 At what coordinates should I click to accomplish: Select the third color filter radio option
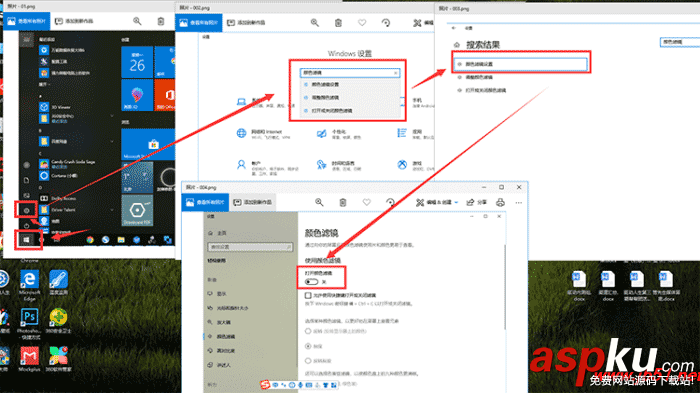click(308, 360)
